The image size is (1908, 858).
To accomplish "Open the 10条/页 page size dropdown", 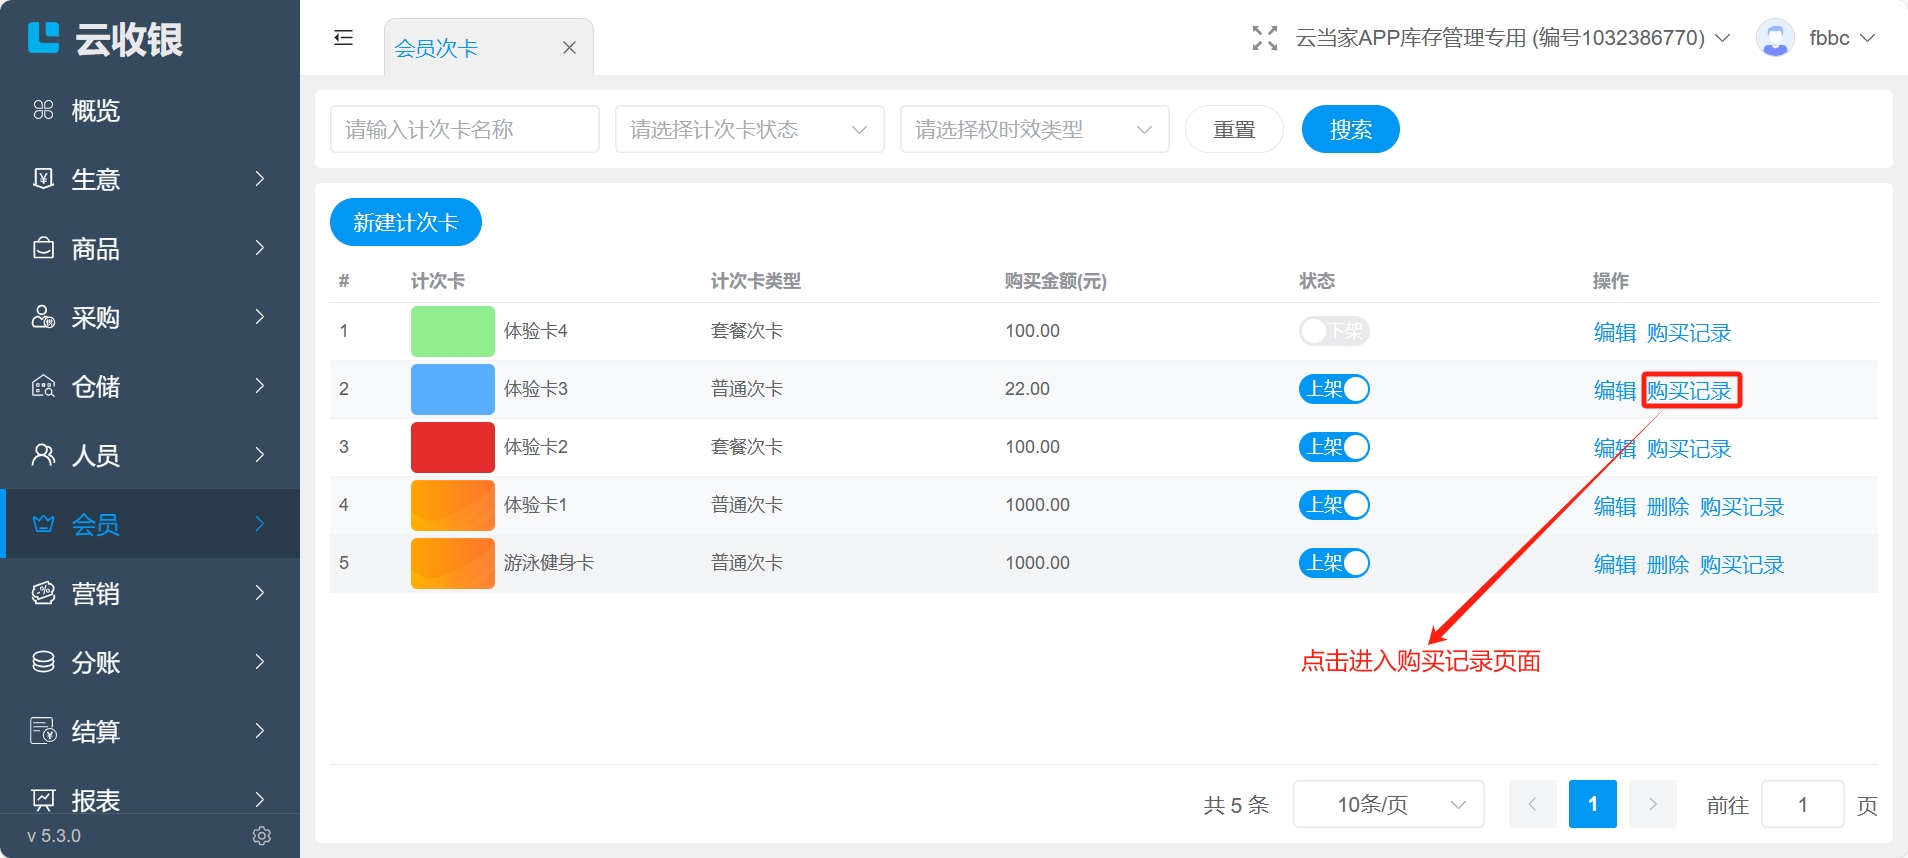I will tap(1388, 805).
